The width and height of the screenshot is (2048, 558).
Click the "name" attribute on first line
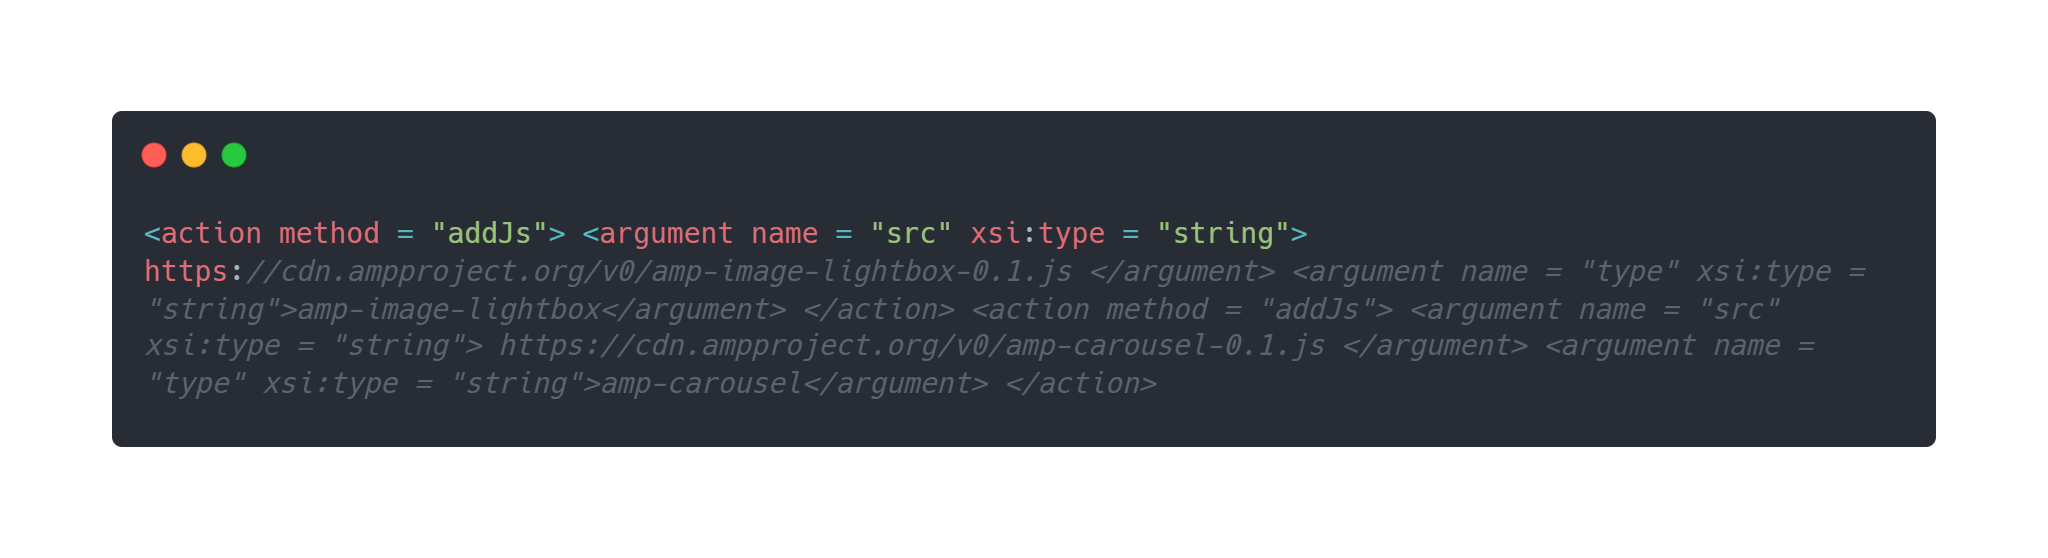tap(784, 234)
